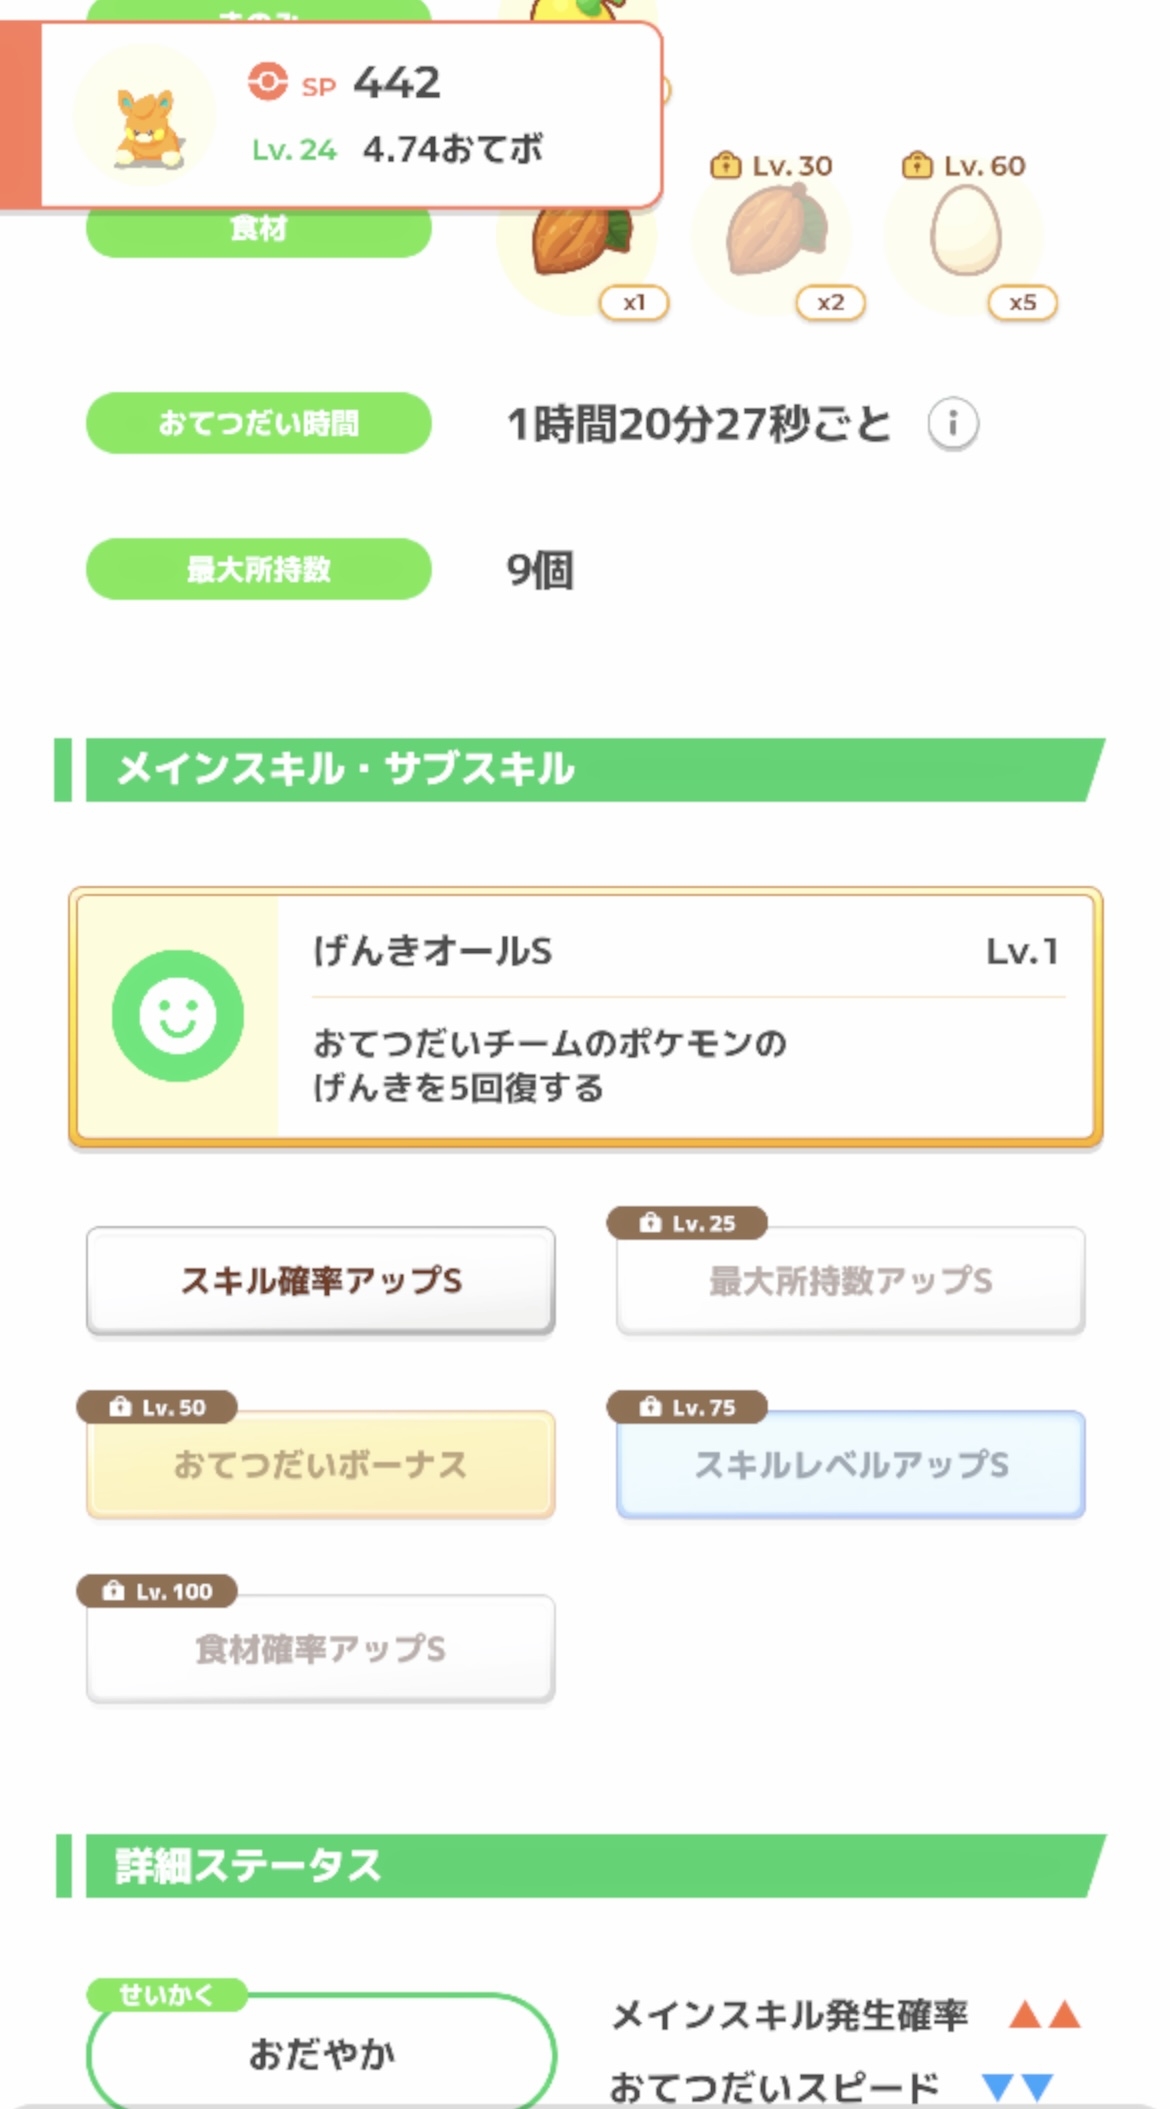The image size is (1170, 2109).
Task: Tap the Pokémon portrait thumbnail
Action: tap(146, 116)
